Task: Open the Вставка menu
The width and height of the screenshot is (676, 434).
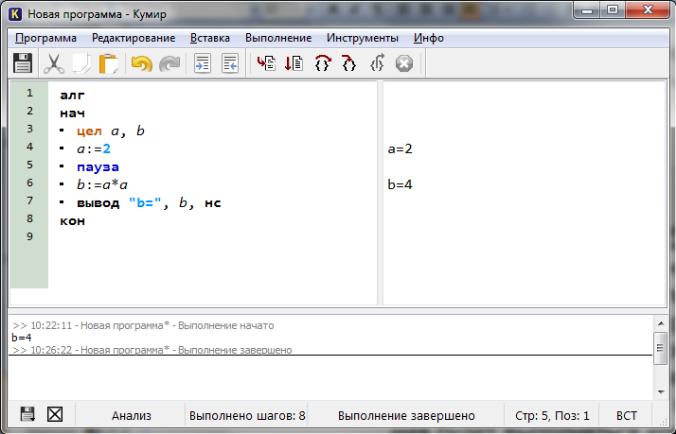Action: click(x=210, y=38)
